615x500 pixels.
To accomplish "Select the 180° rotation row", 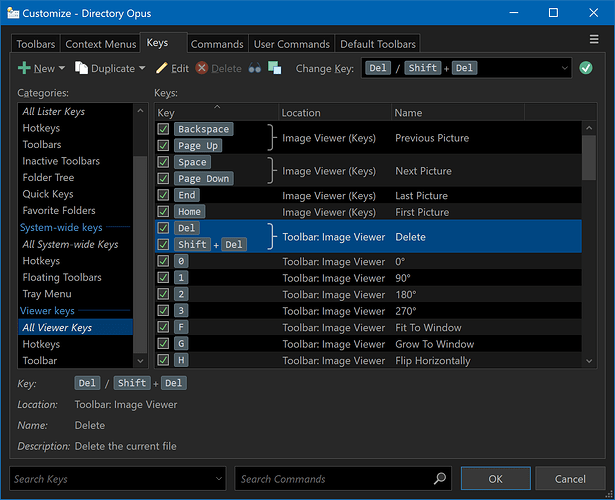I will (368, 294).
